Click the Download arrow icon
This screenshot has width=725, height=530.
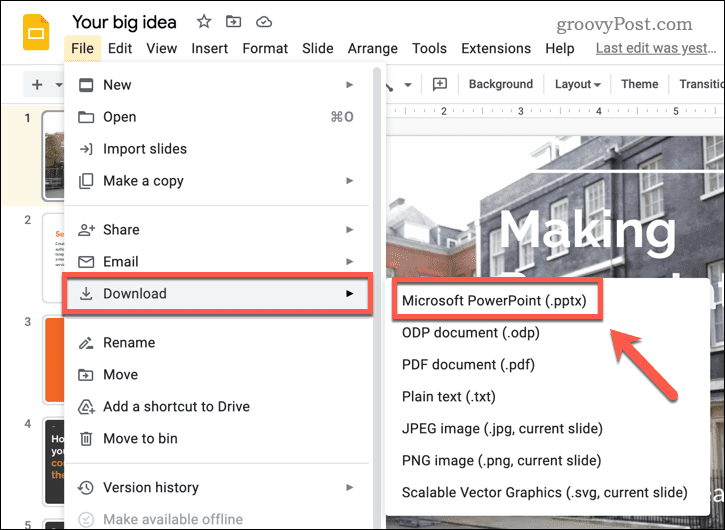point(86,293)
